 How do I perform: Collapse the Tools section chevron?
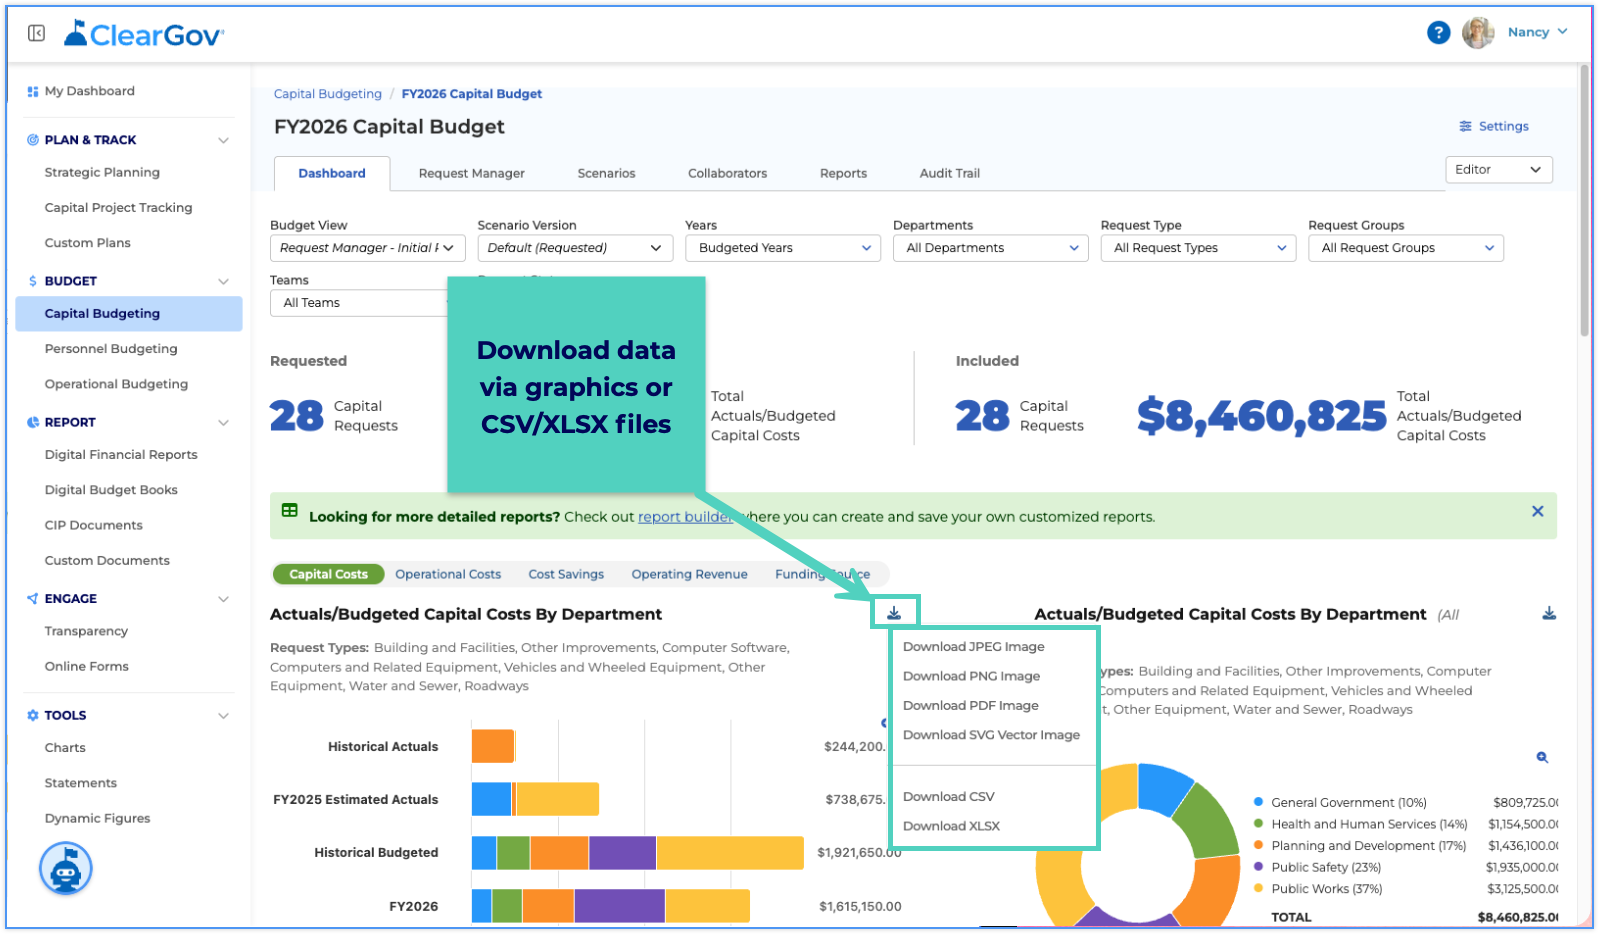pos(223,715)
